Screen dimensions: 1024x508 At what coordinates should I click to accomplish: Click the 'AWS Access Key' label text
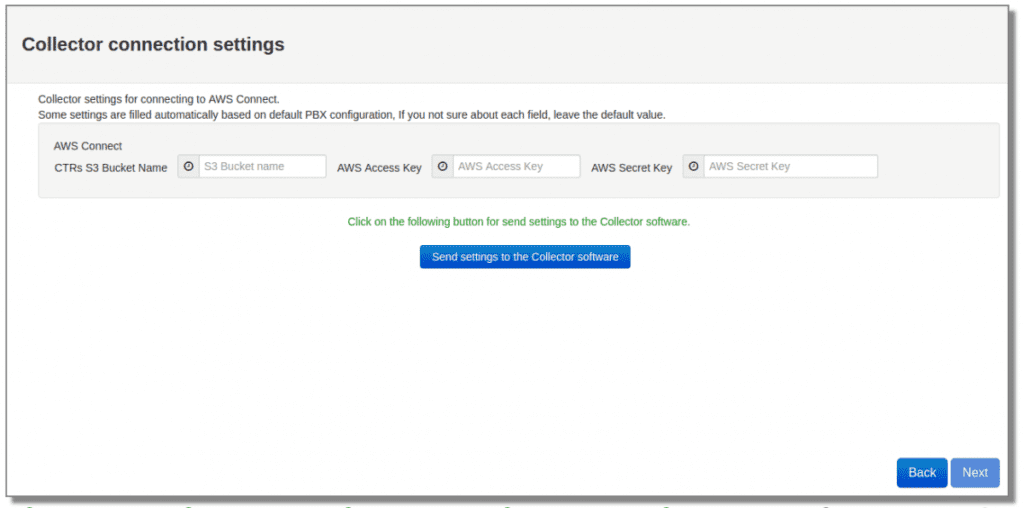(379, 168)
